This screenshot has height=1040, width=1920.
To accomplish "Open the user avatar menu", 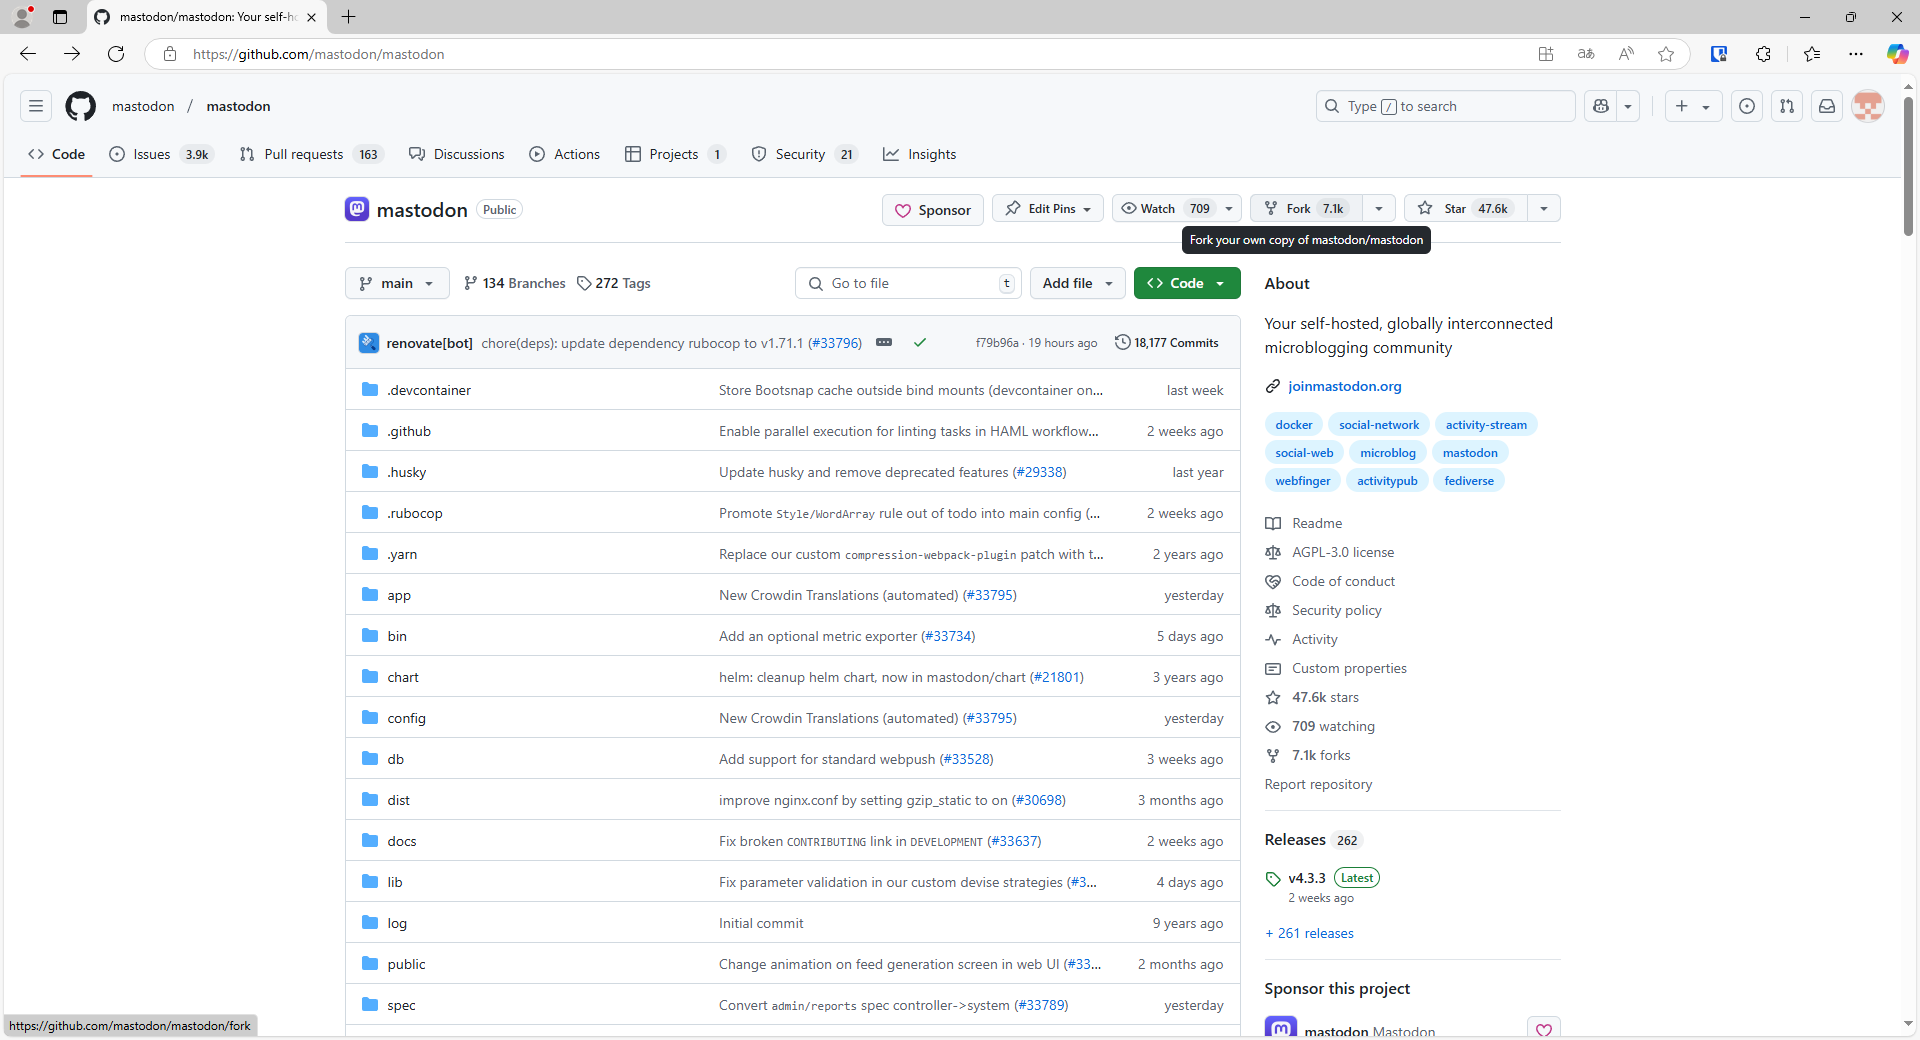I will (1868, 106).
